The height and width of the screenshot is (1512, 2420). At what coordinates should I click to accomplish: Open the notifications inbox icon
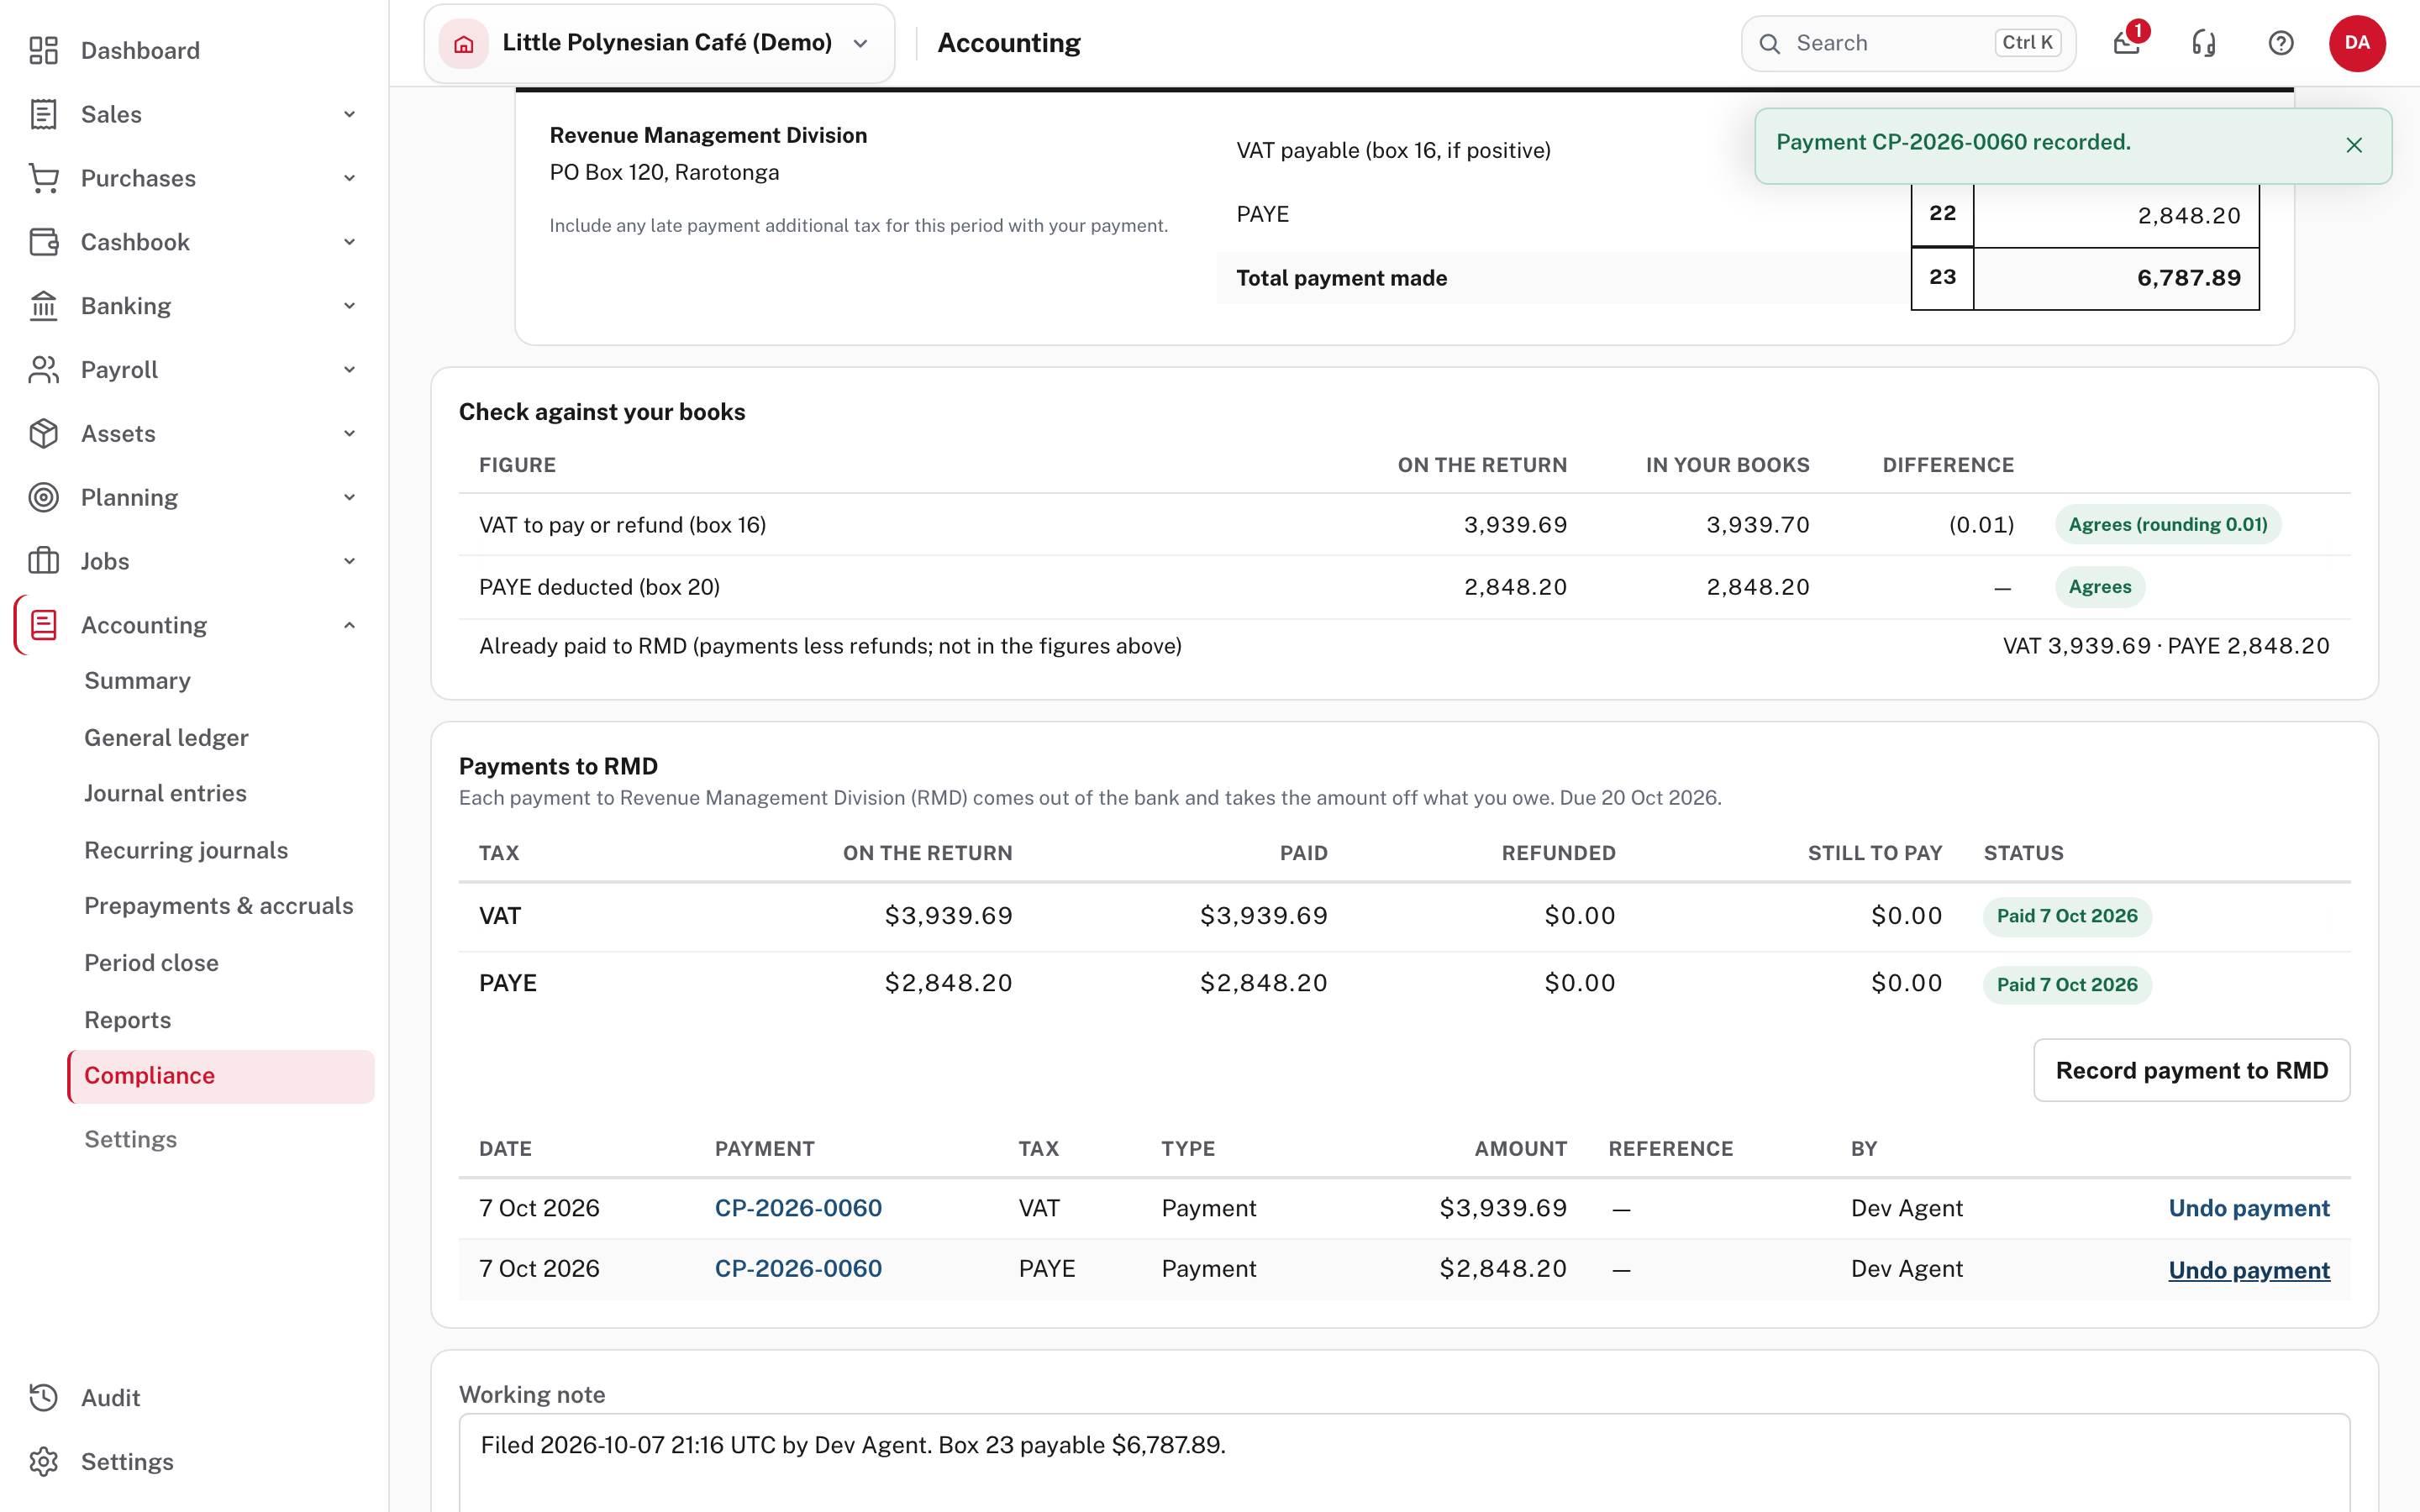click(x=2127, y=43)
